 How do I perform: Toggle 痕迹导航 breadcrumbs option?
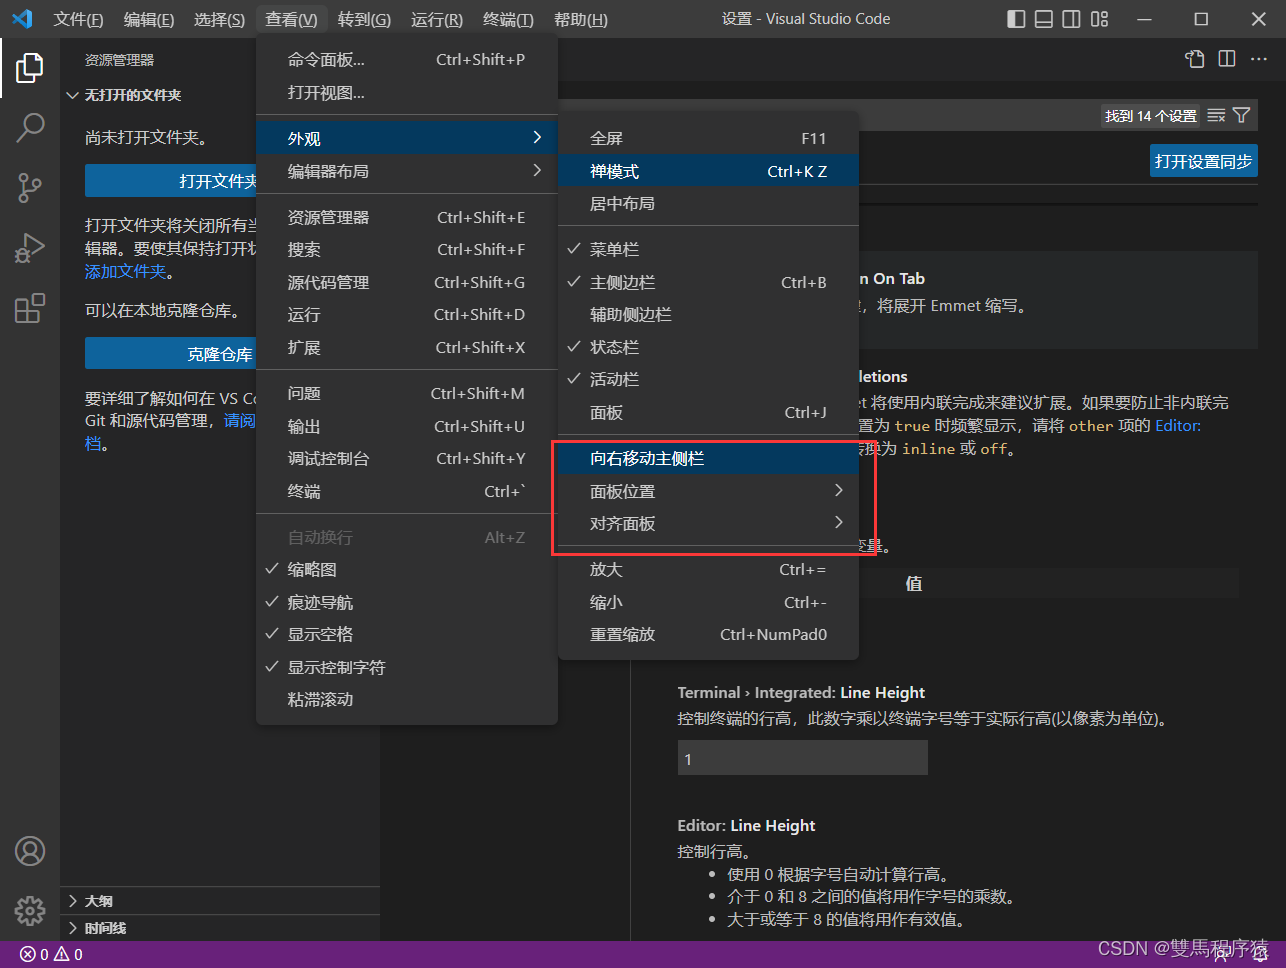[406, 603]
